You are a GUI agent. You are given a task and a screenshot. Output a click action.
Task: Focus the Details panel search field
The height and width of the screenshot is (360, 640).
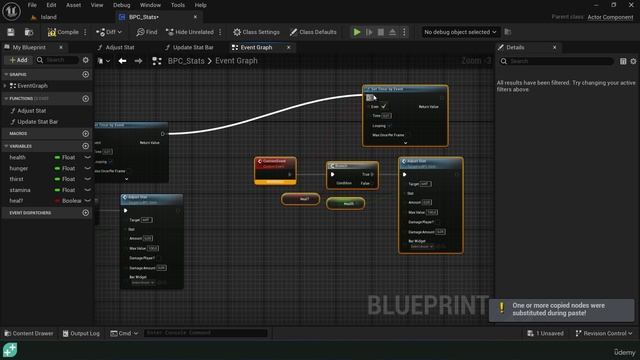point(556,61)
